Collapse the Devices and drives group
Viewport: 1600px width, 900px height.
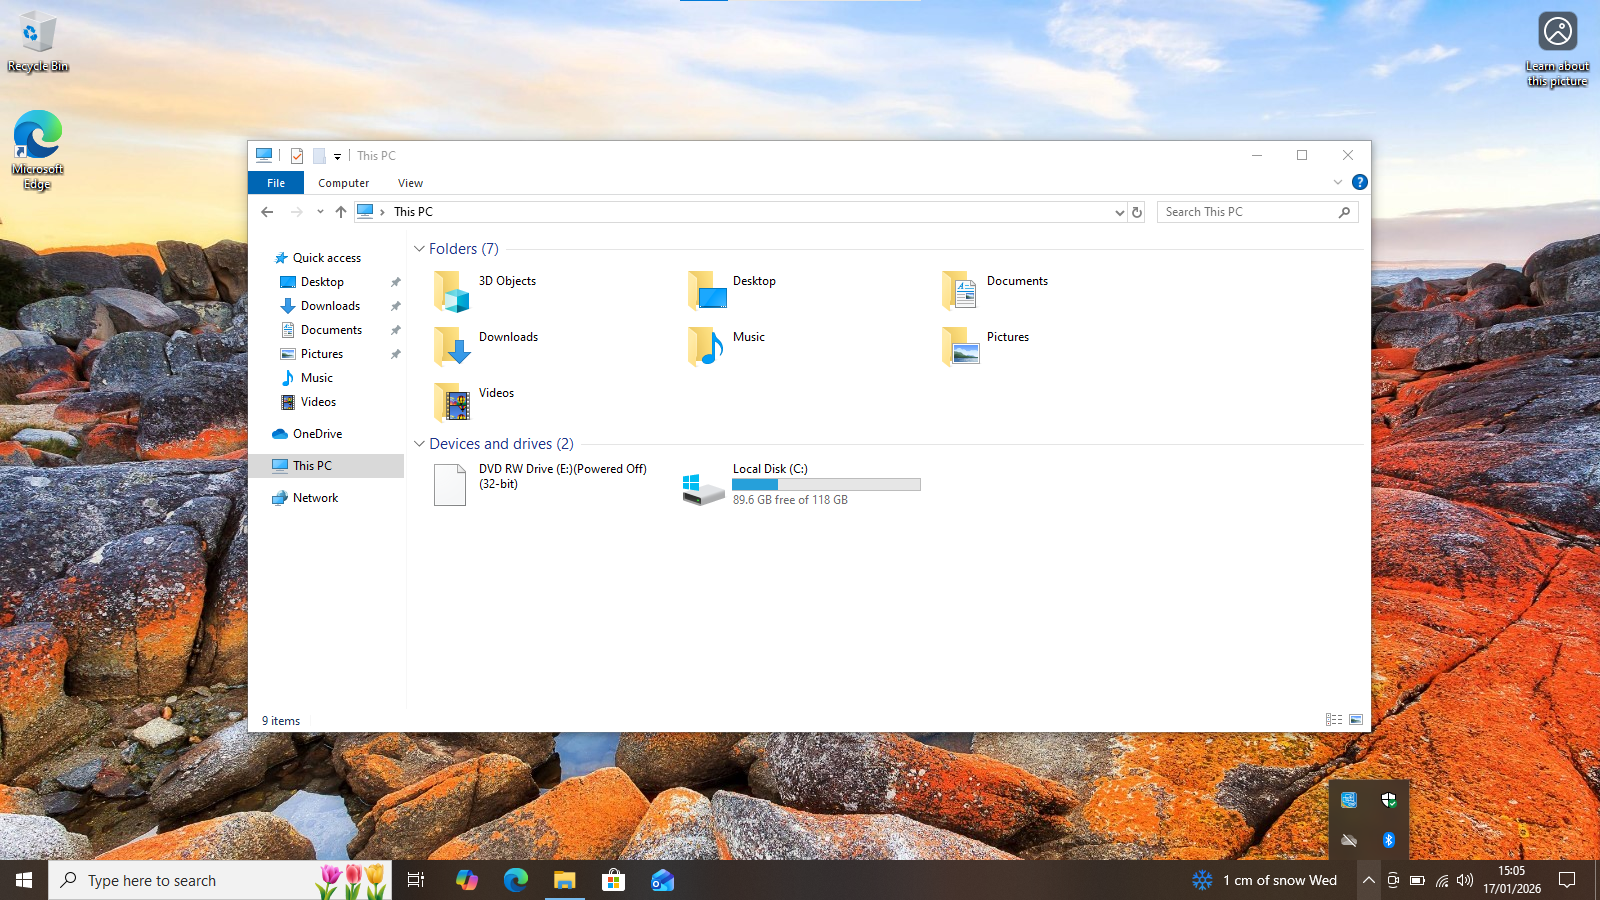click(420, 444)
